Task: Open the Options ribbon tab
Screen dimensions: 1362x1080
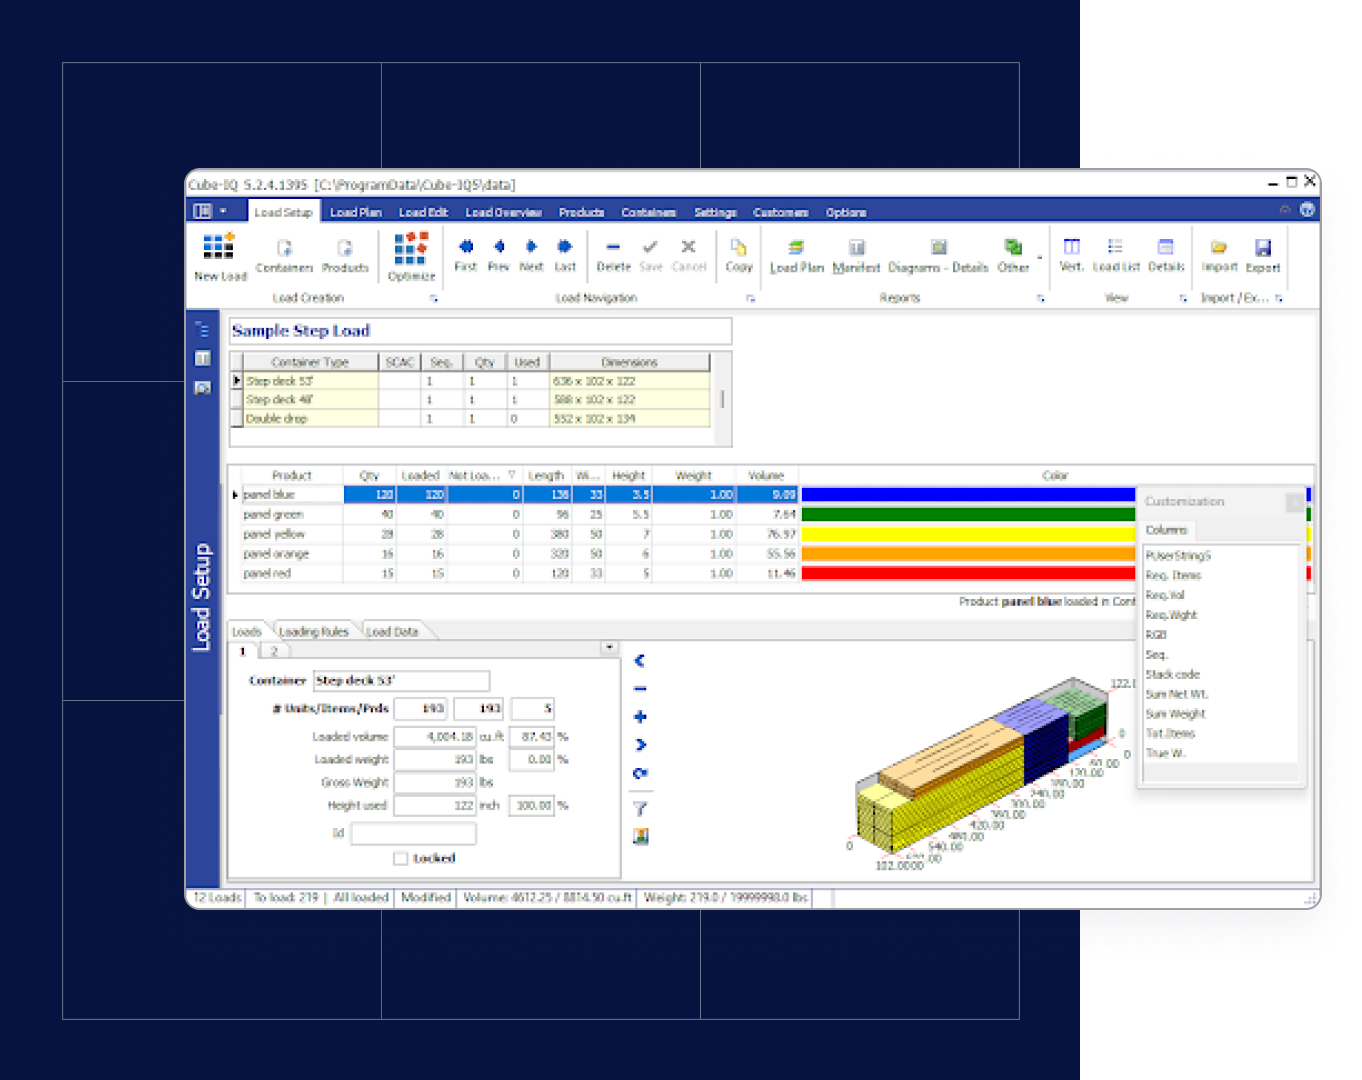Action: 846,212
